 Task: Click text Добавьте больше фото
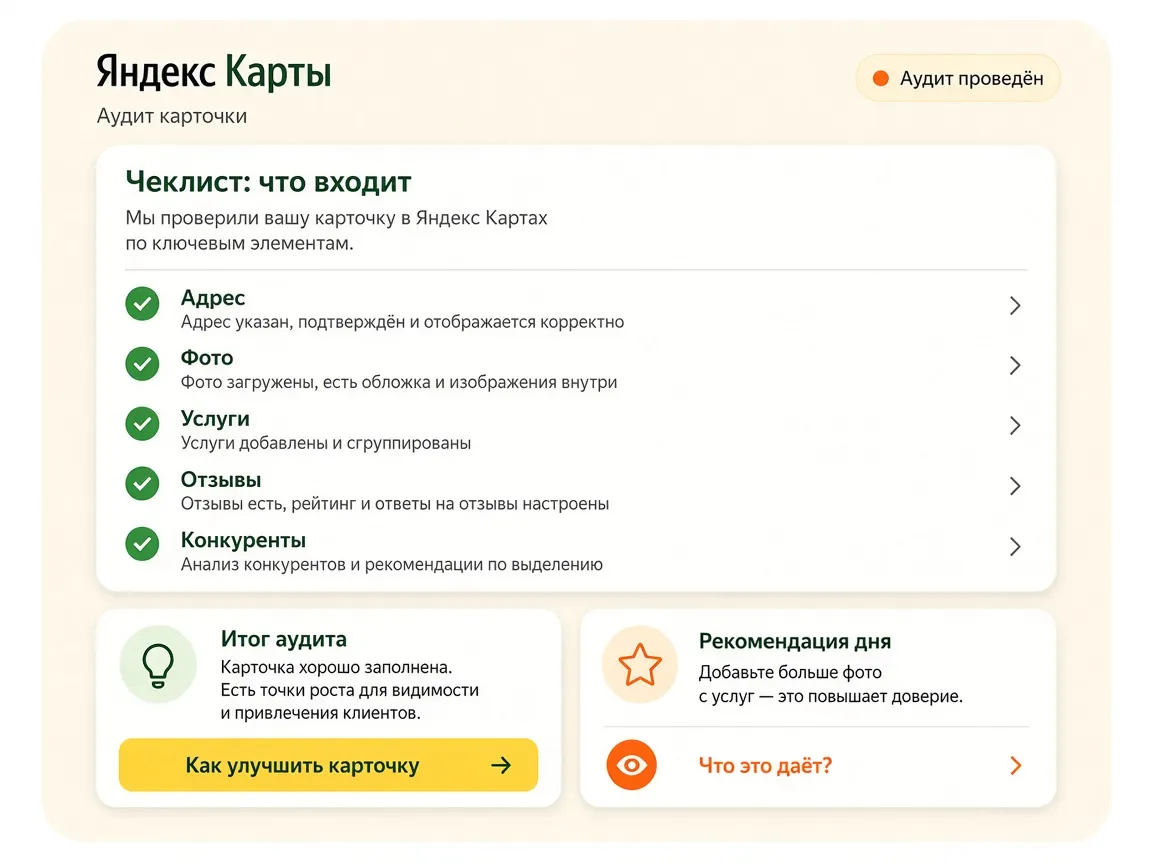pyautogui.click(x=790, y=672)
